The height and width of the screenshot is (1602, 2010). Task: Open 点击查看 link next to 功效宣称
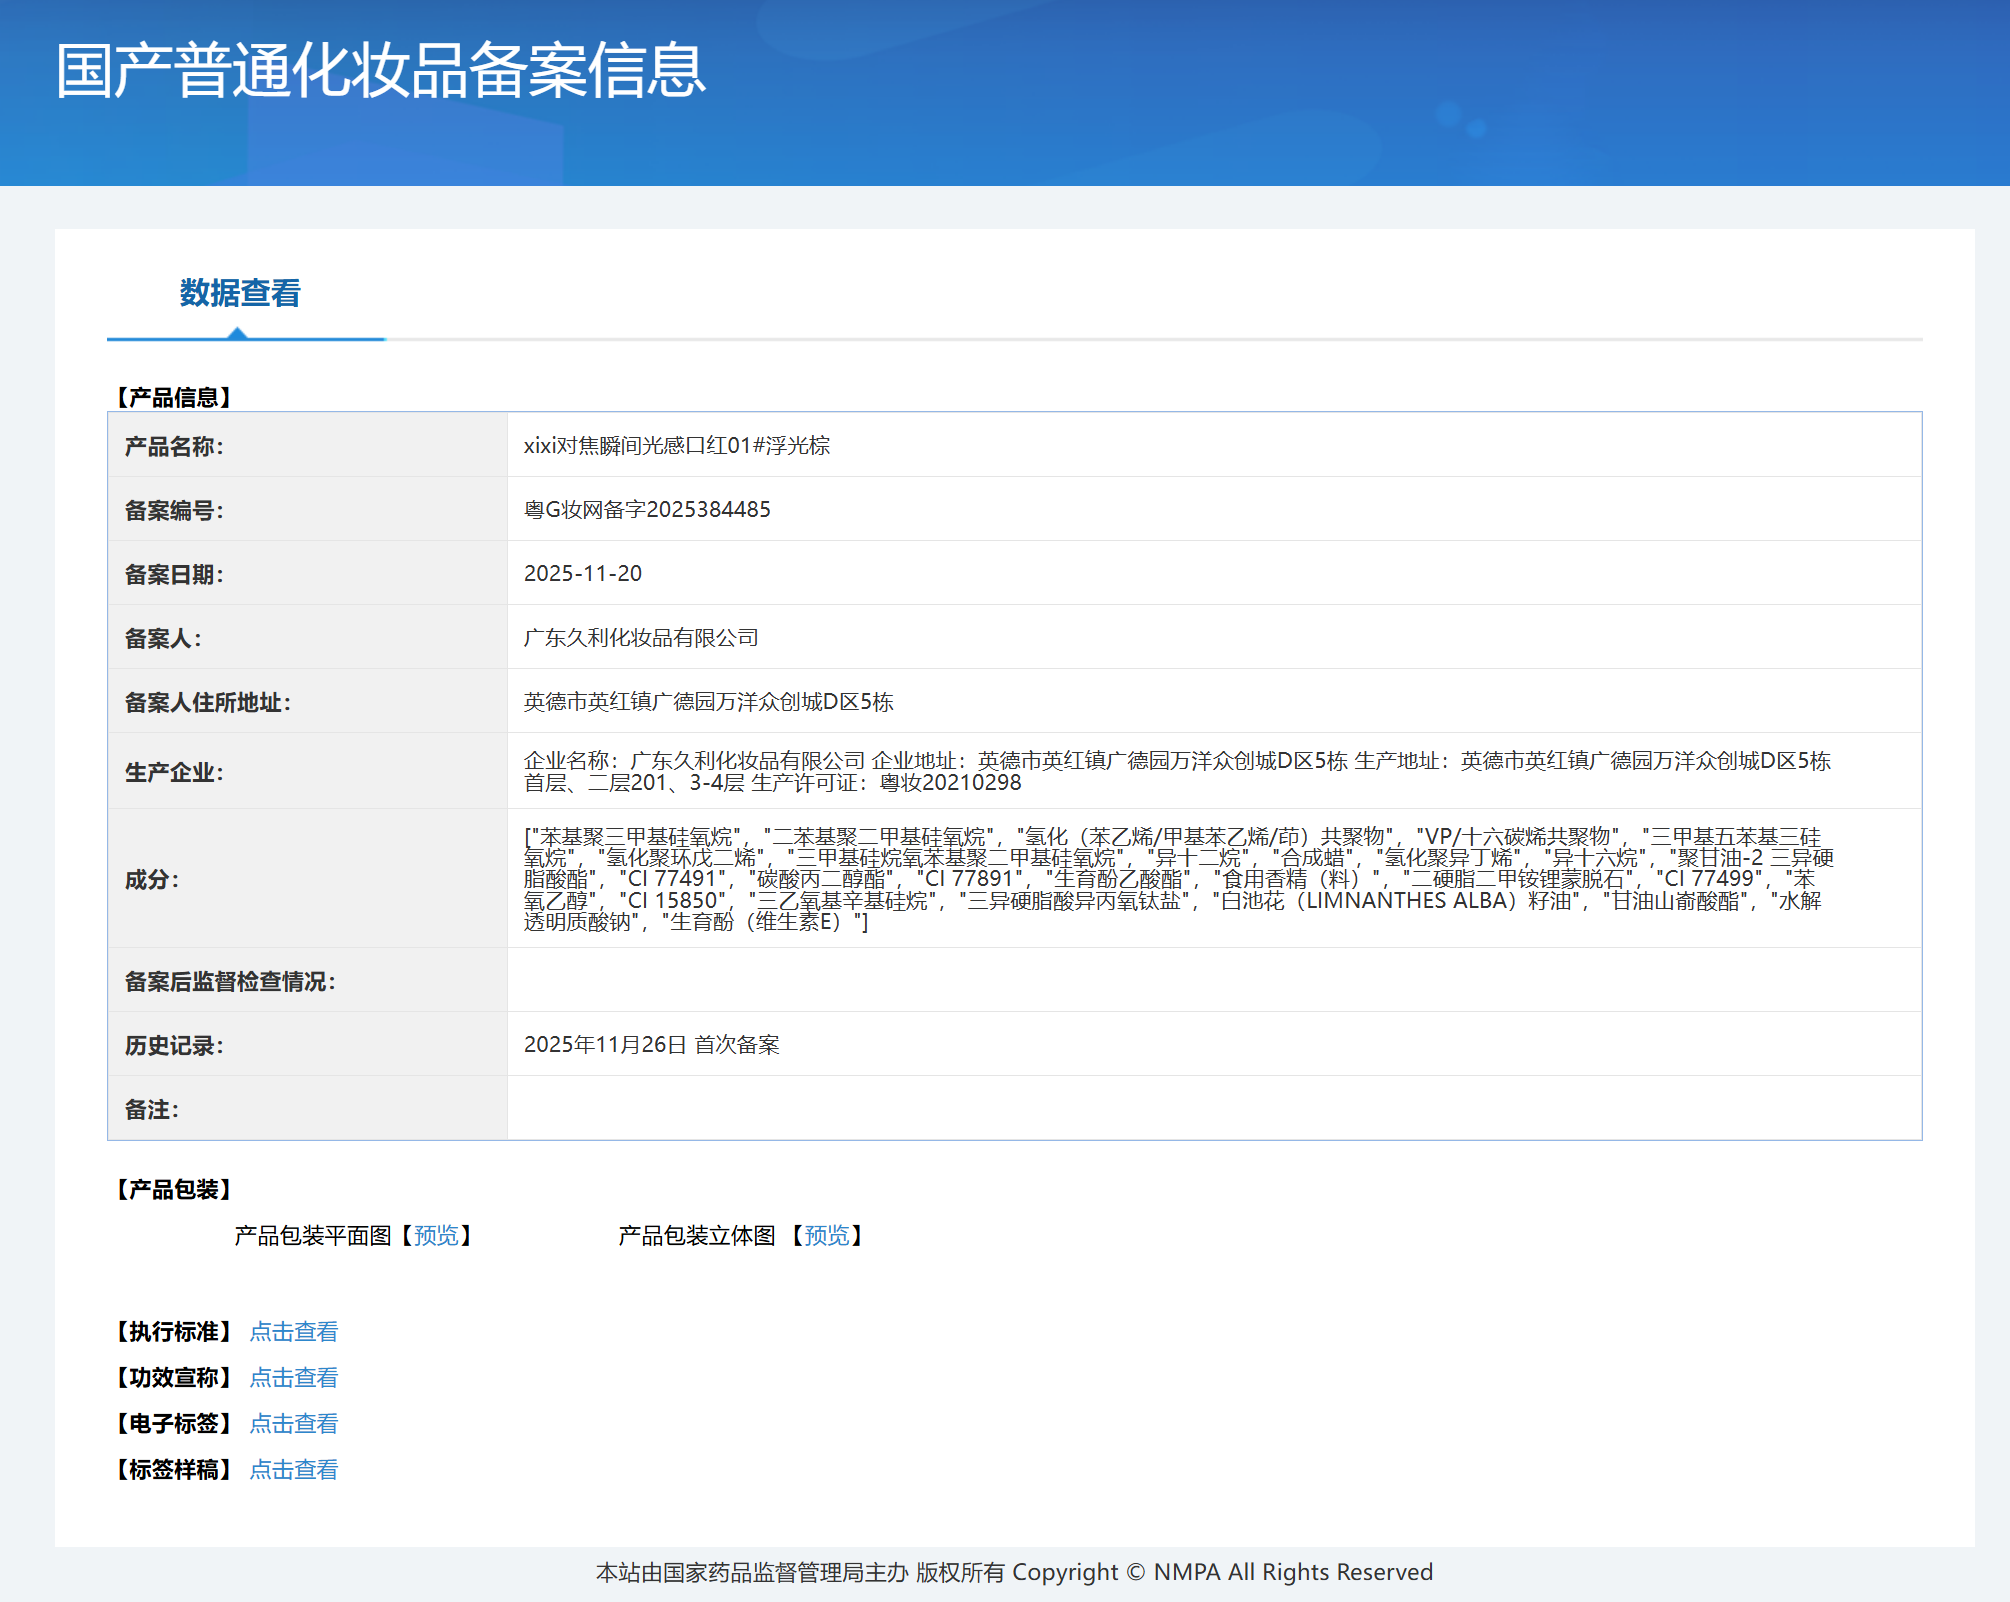click(294, 1378)
